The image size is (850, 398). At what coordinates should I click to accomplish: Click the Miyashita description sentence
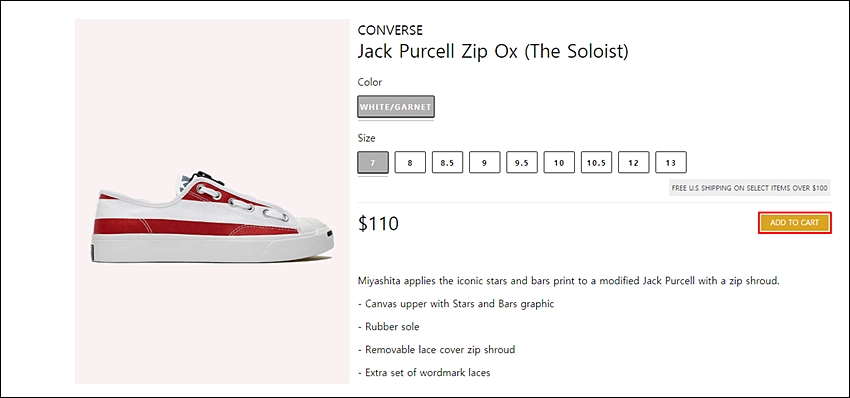tap(569, 281)
